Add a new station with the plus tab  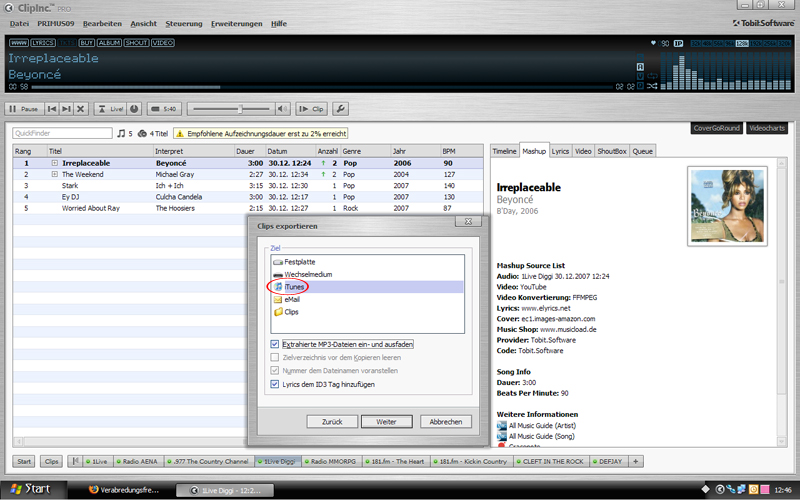[636, 461]
